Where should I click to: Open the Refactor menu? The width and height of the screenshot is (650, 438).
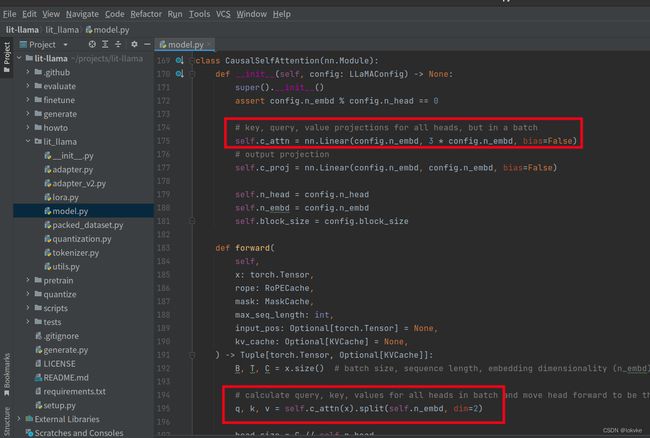[x=146, y=14]
